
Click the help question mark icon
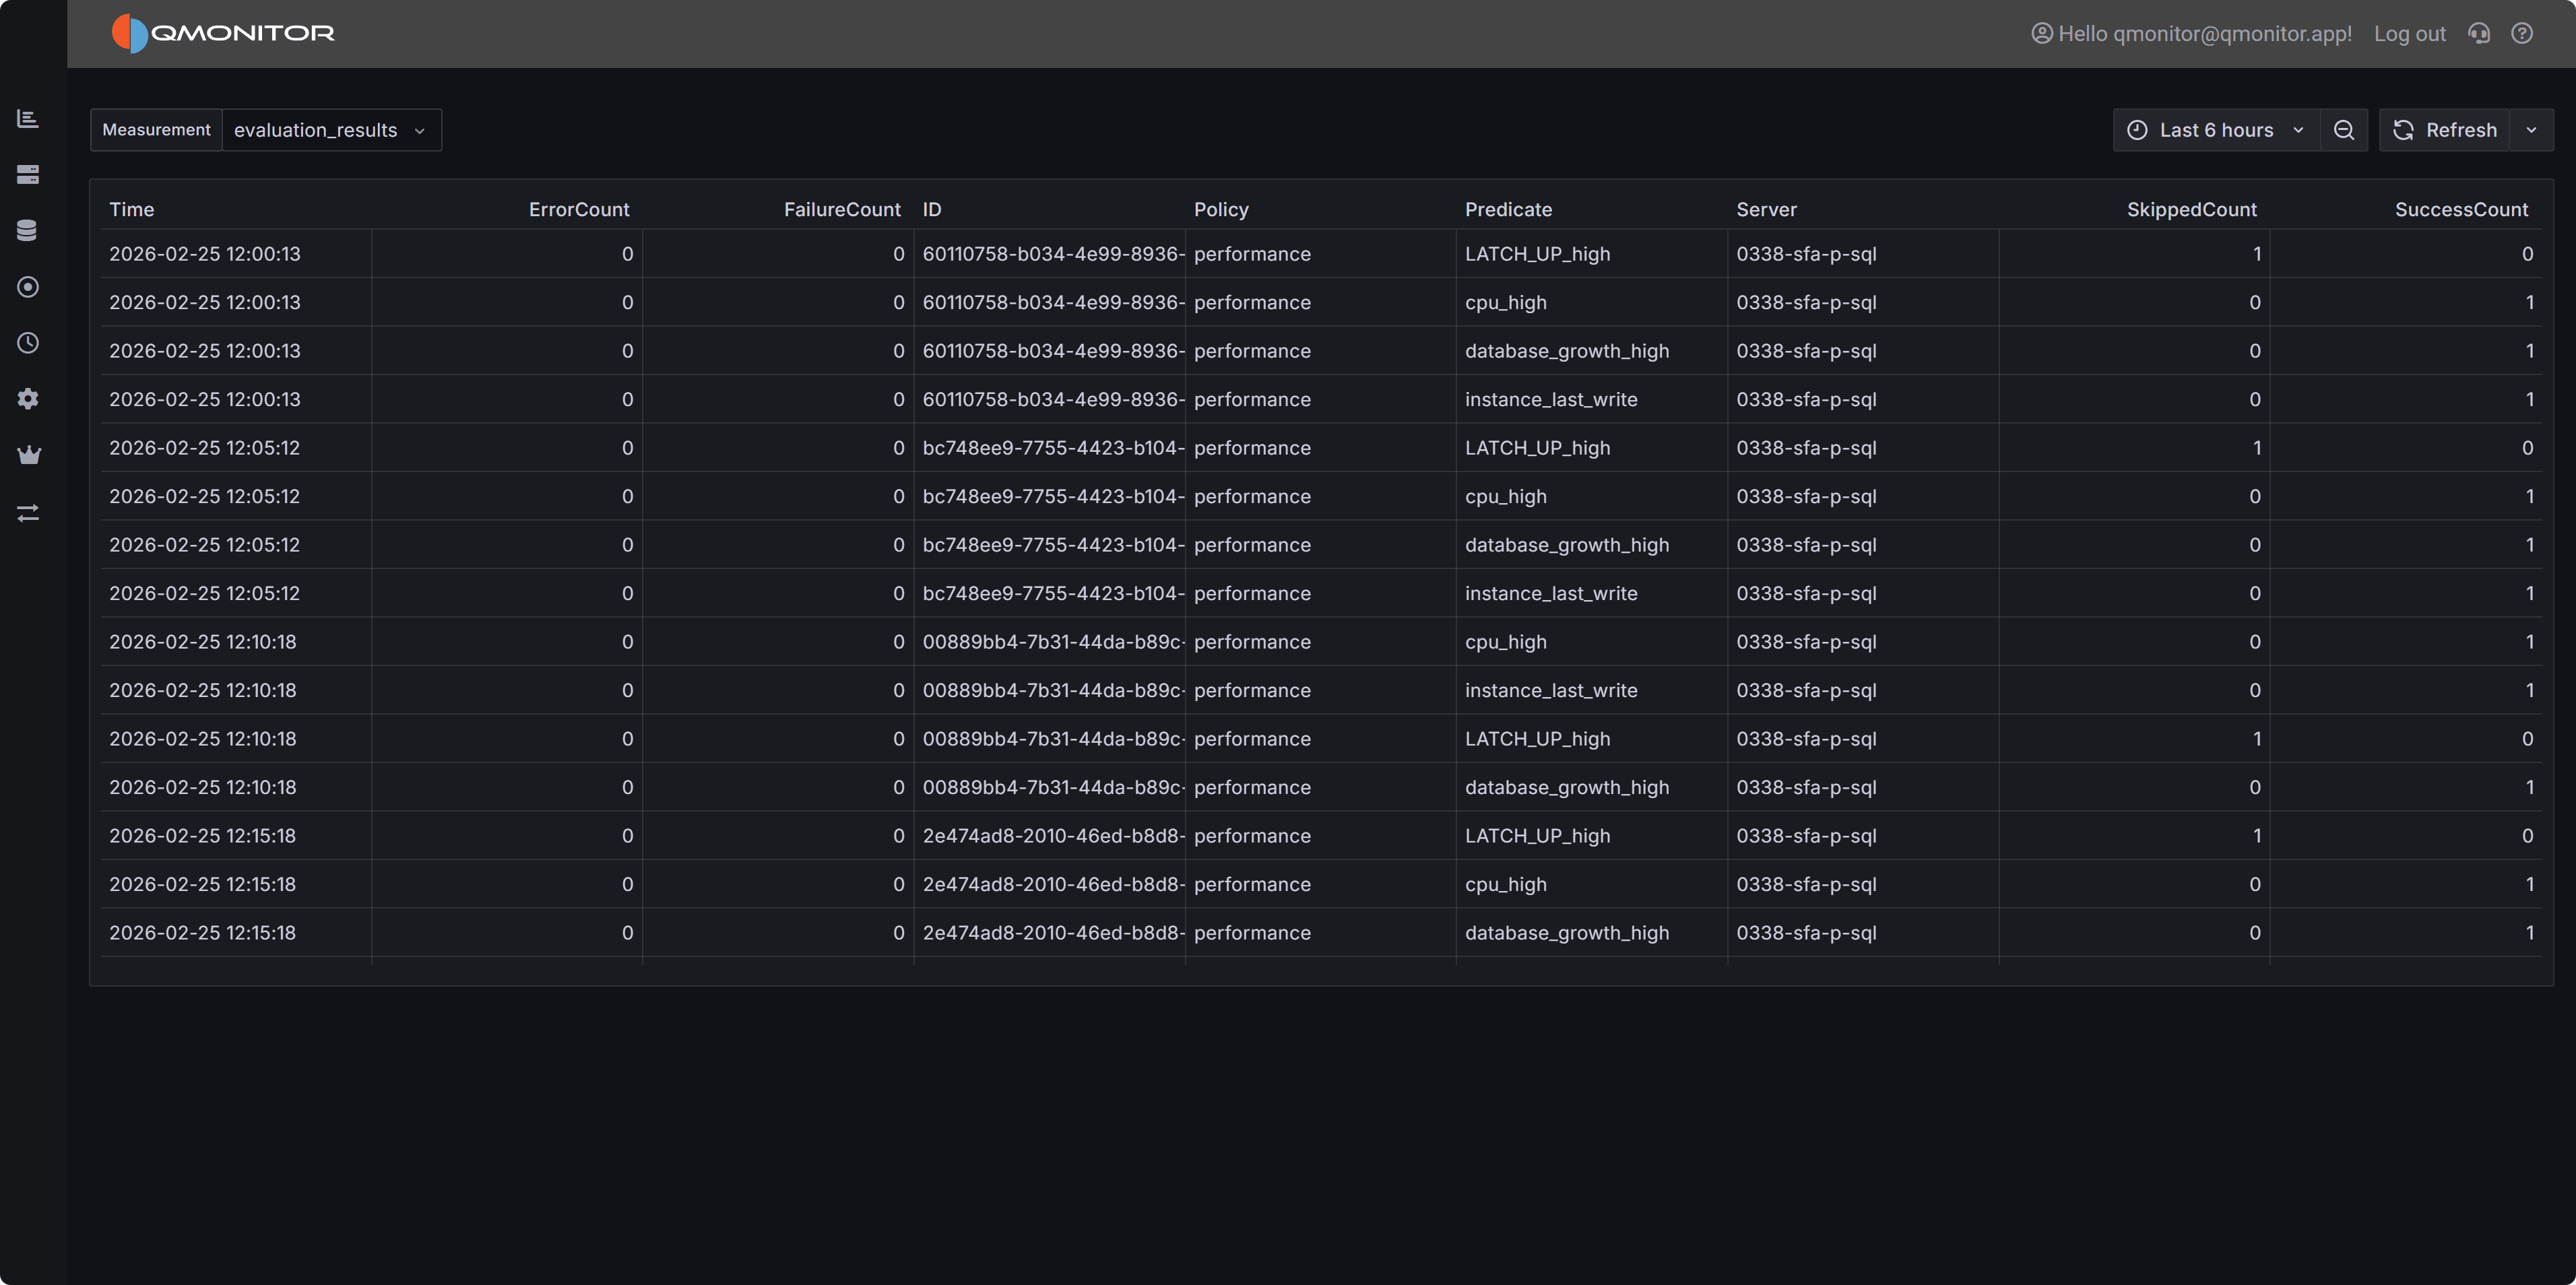pos(2522,33)
